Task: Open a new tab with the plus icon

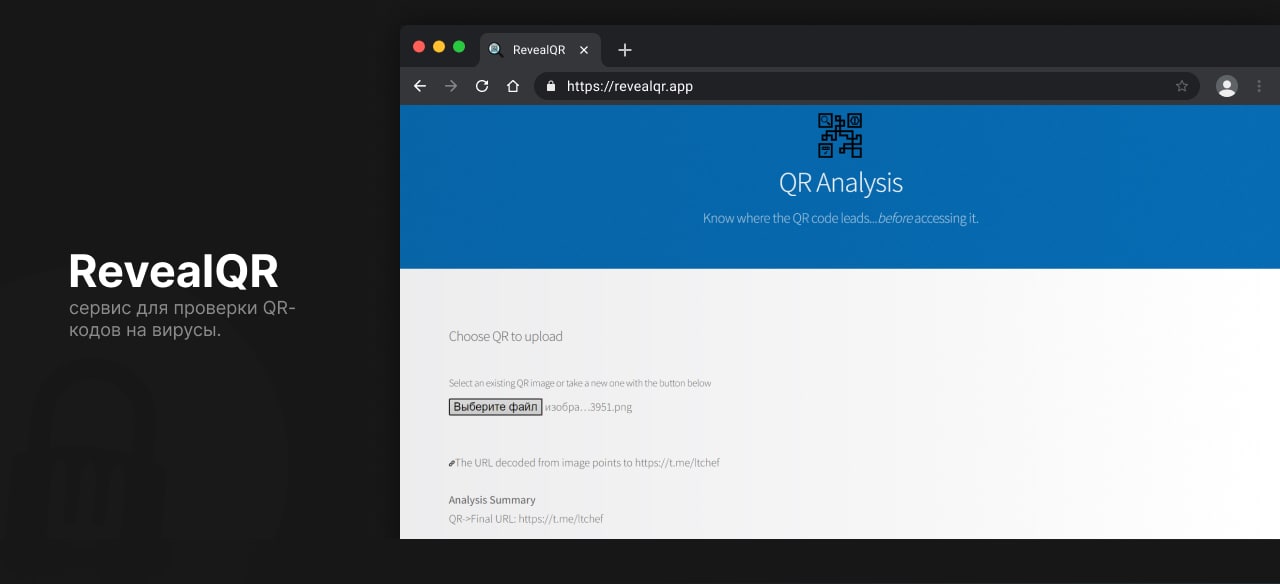Action: pos(625,50)
